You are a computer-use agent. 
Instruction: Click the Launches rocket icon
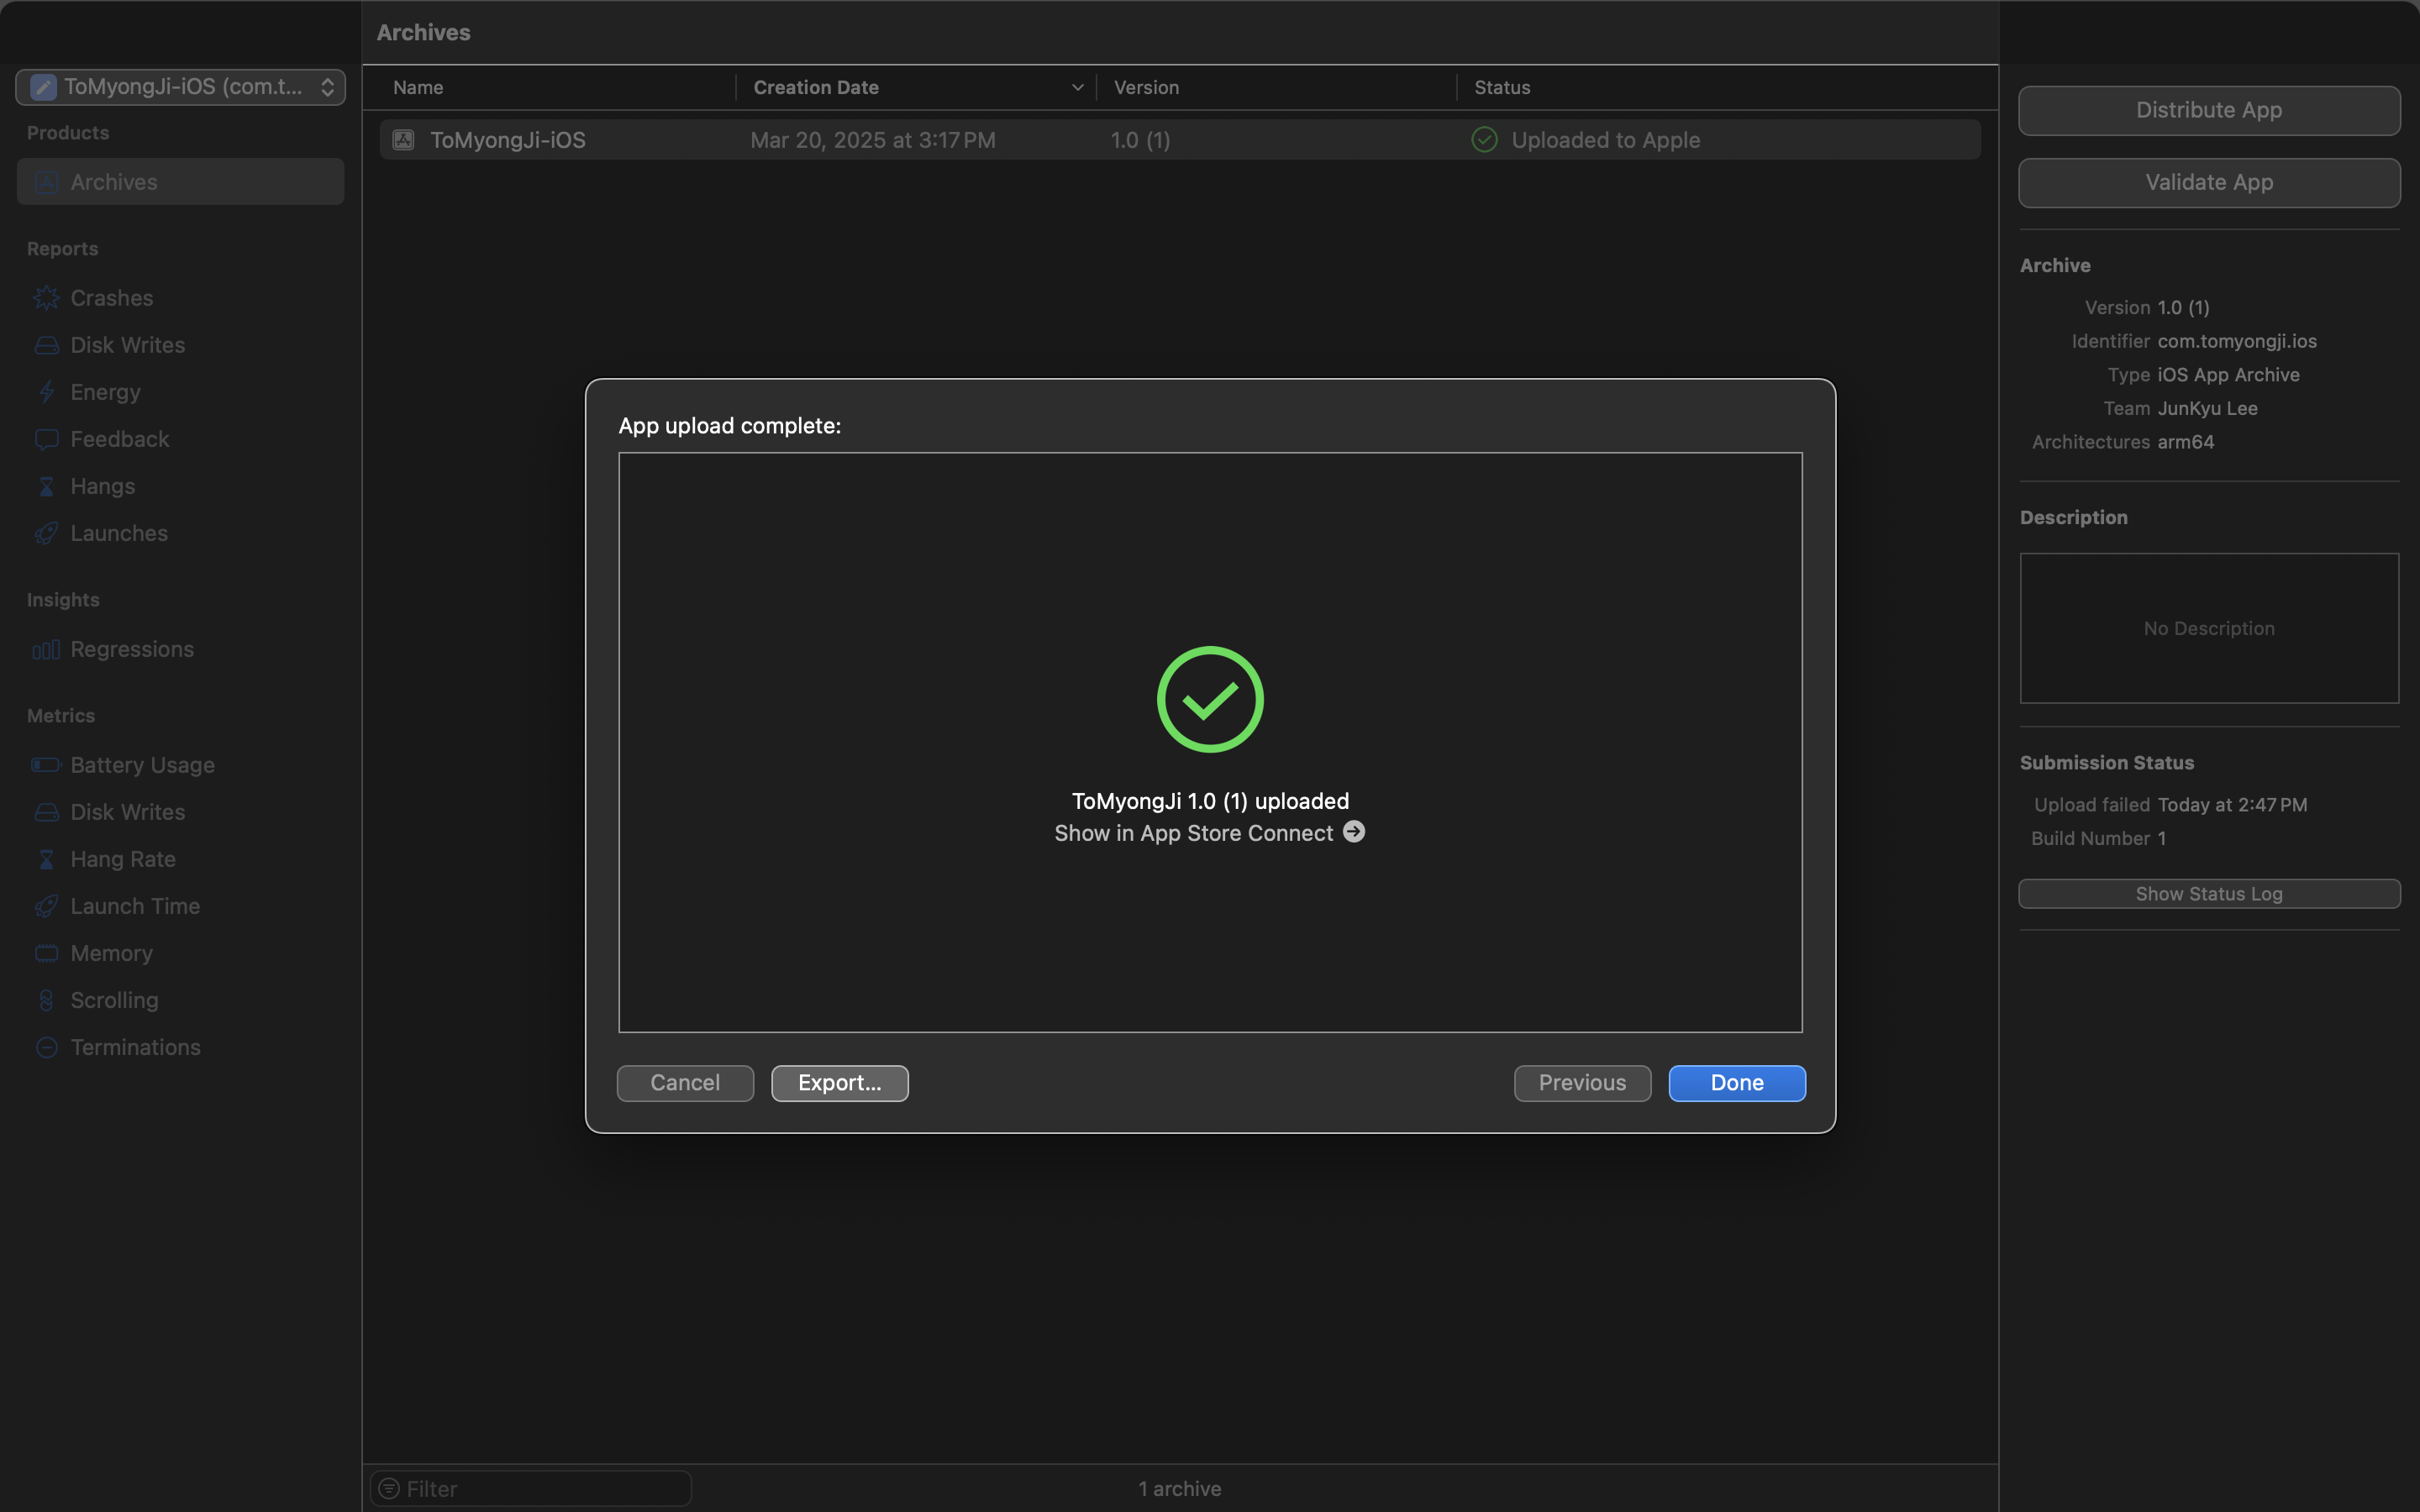click(46, 533)
